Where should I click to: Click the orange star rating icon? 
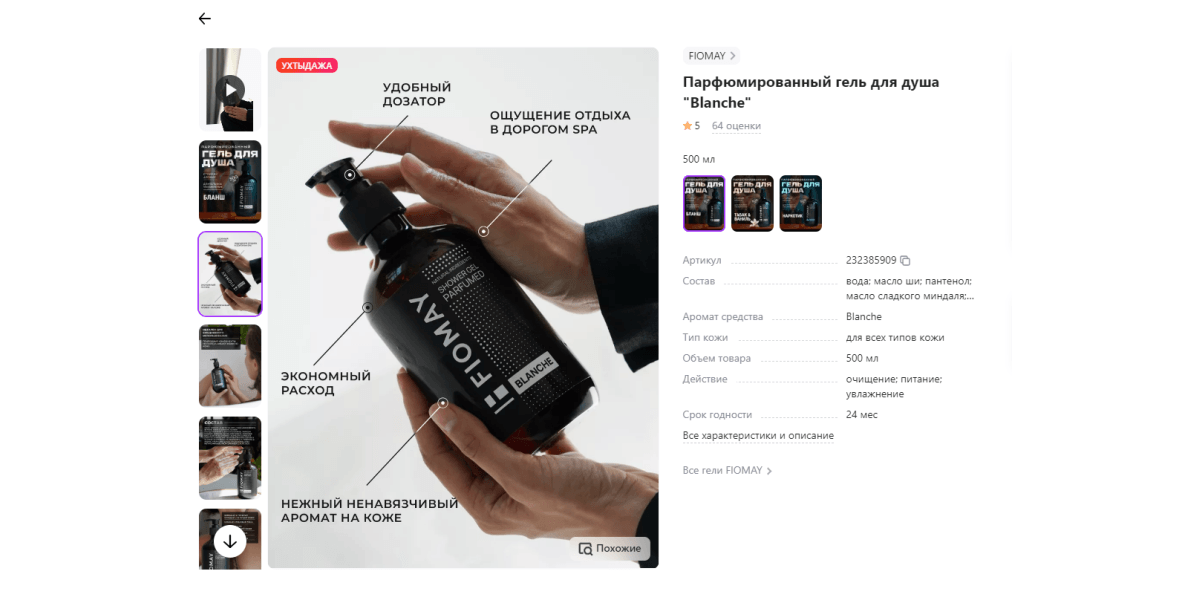point(687,126)
